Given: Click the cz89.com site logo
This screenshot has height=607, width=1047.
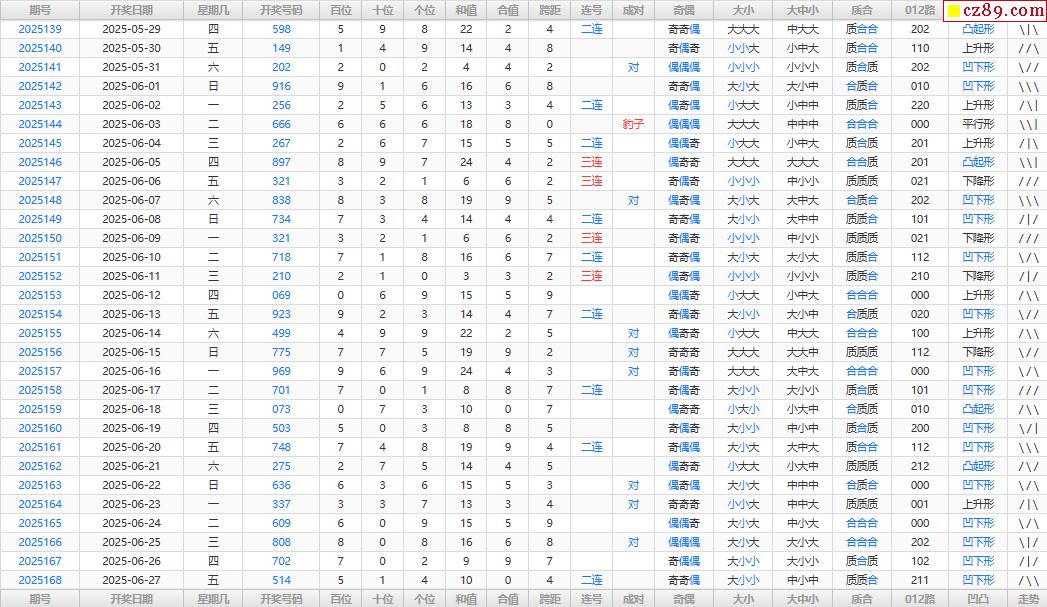Looking at the screenshot, I should (x=995, y=11).
